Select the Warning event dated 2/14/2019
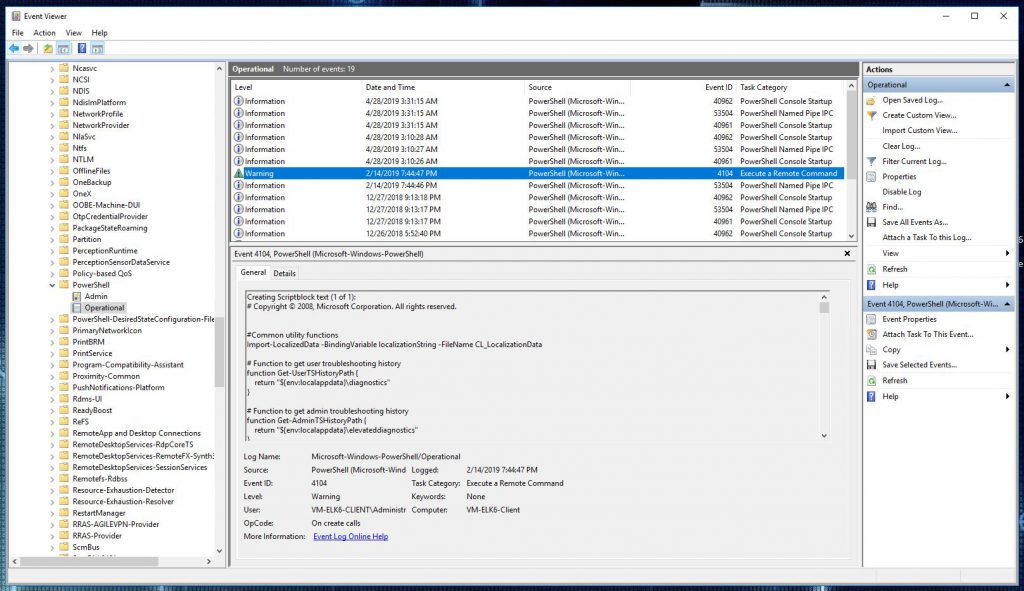This screenshot has width=1024, height=591. point(400,172)
